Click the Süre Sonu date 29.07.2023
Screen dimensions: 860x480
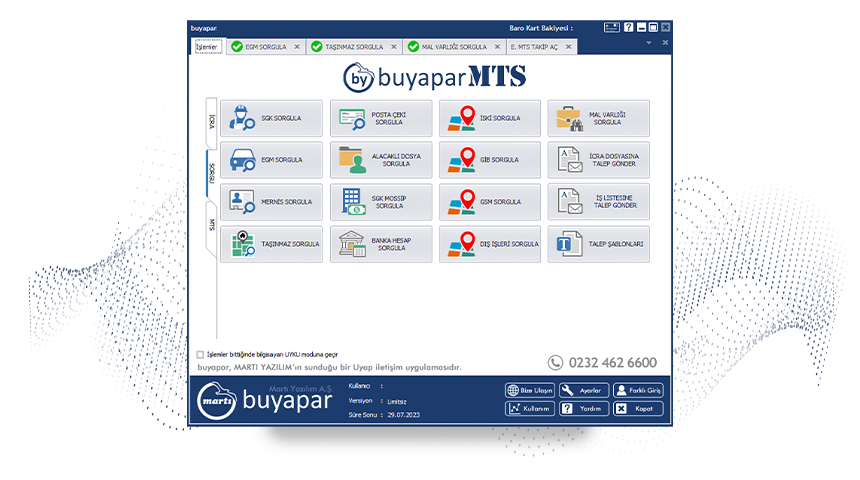[x=403, y=415]
